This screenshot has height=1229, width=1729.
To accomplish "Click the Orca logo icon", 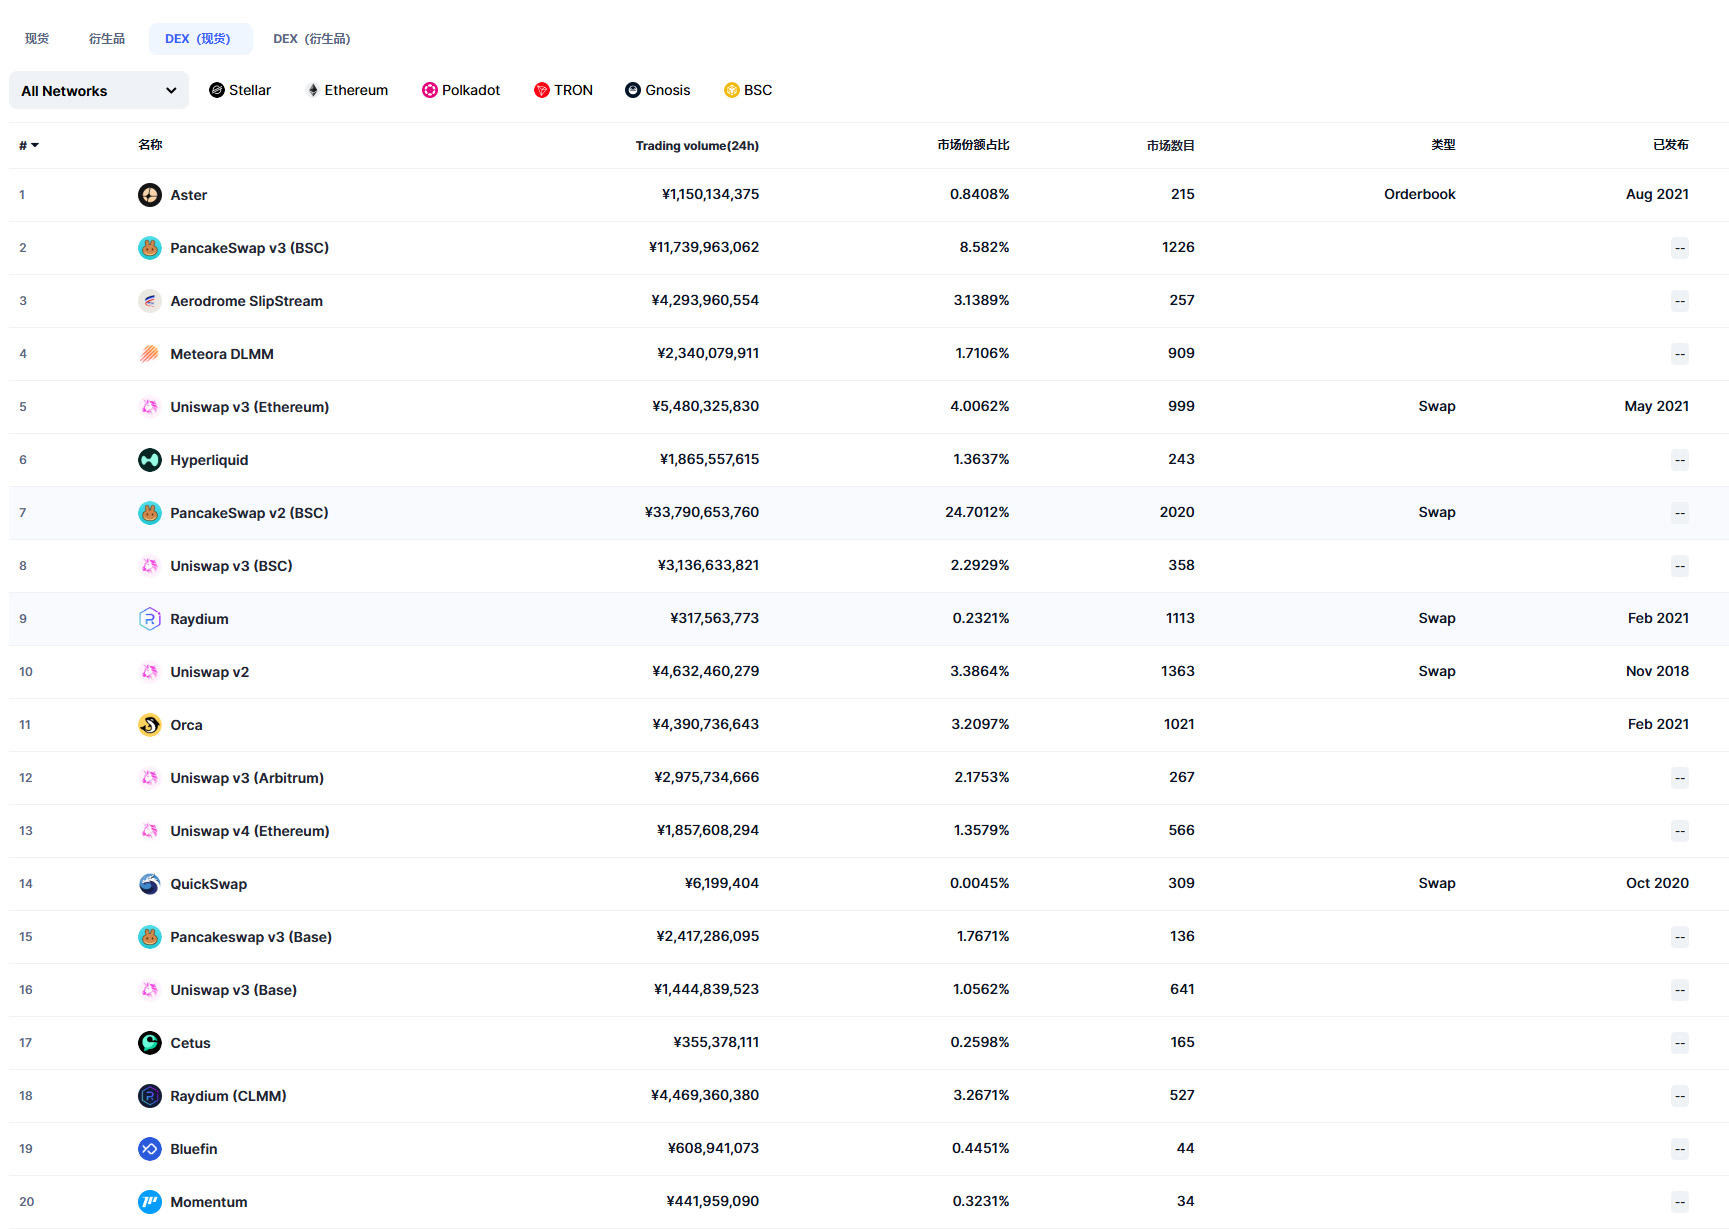I will (149, 725).
